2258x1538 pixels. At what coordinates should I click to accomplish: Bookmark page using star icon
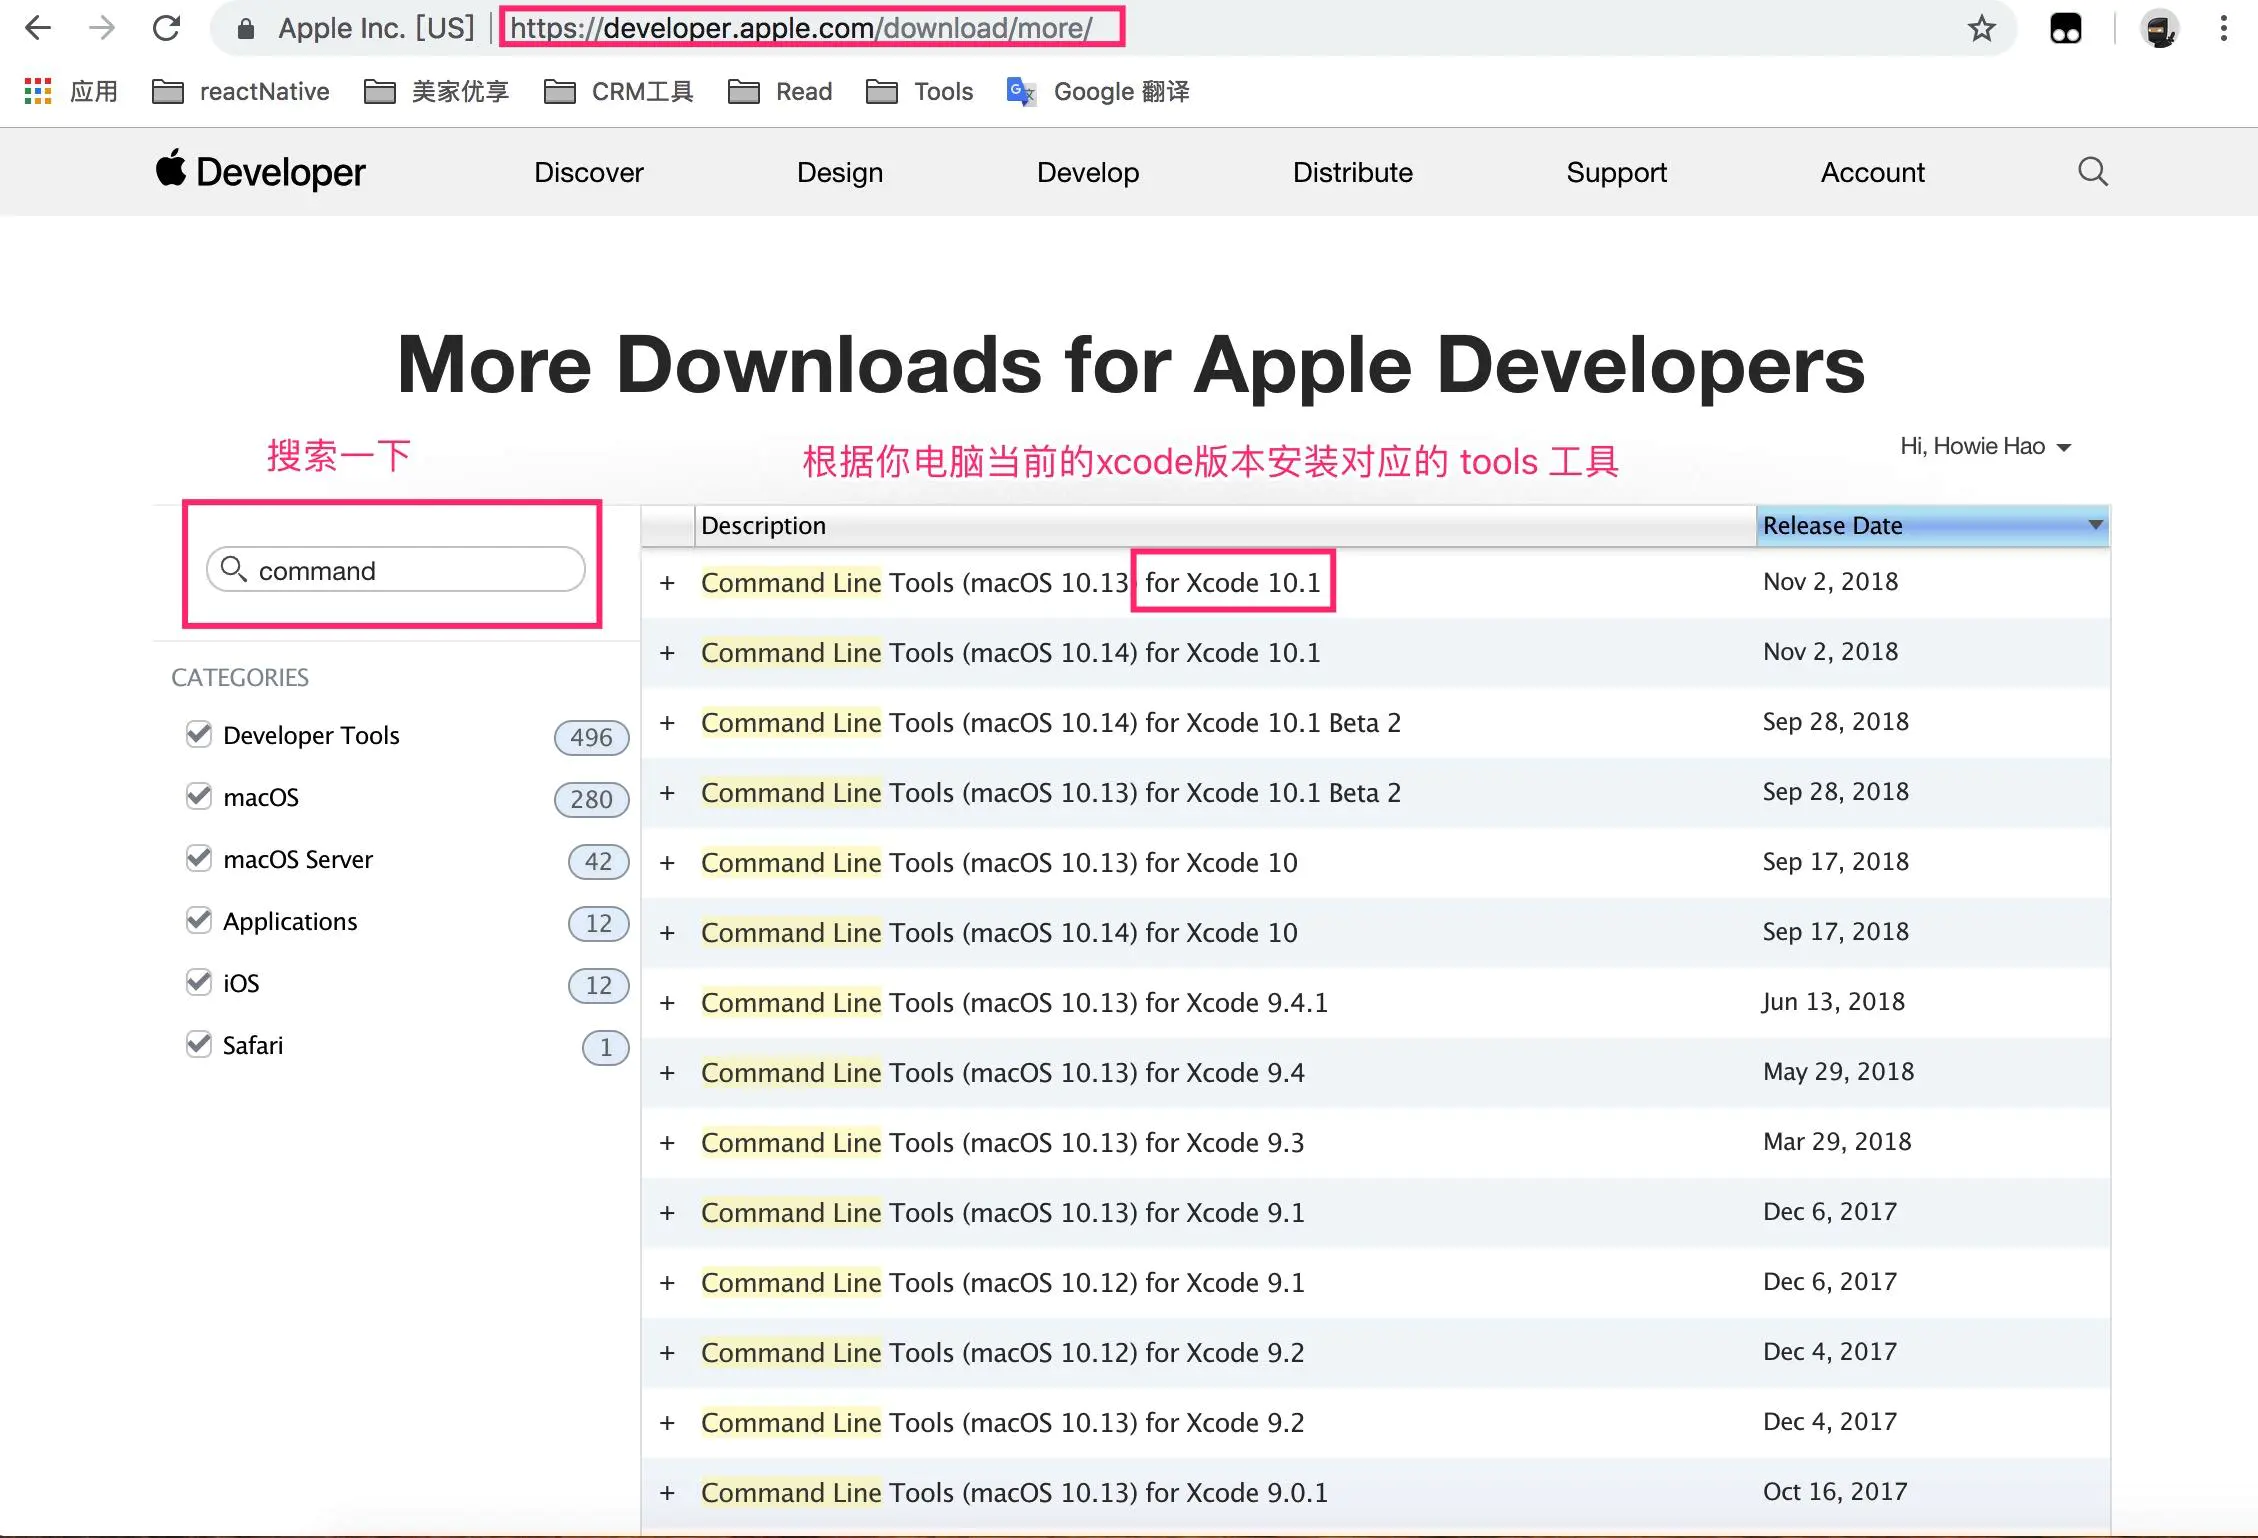1981,28
